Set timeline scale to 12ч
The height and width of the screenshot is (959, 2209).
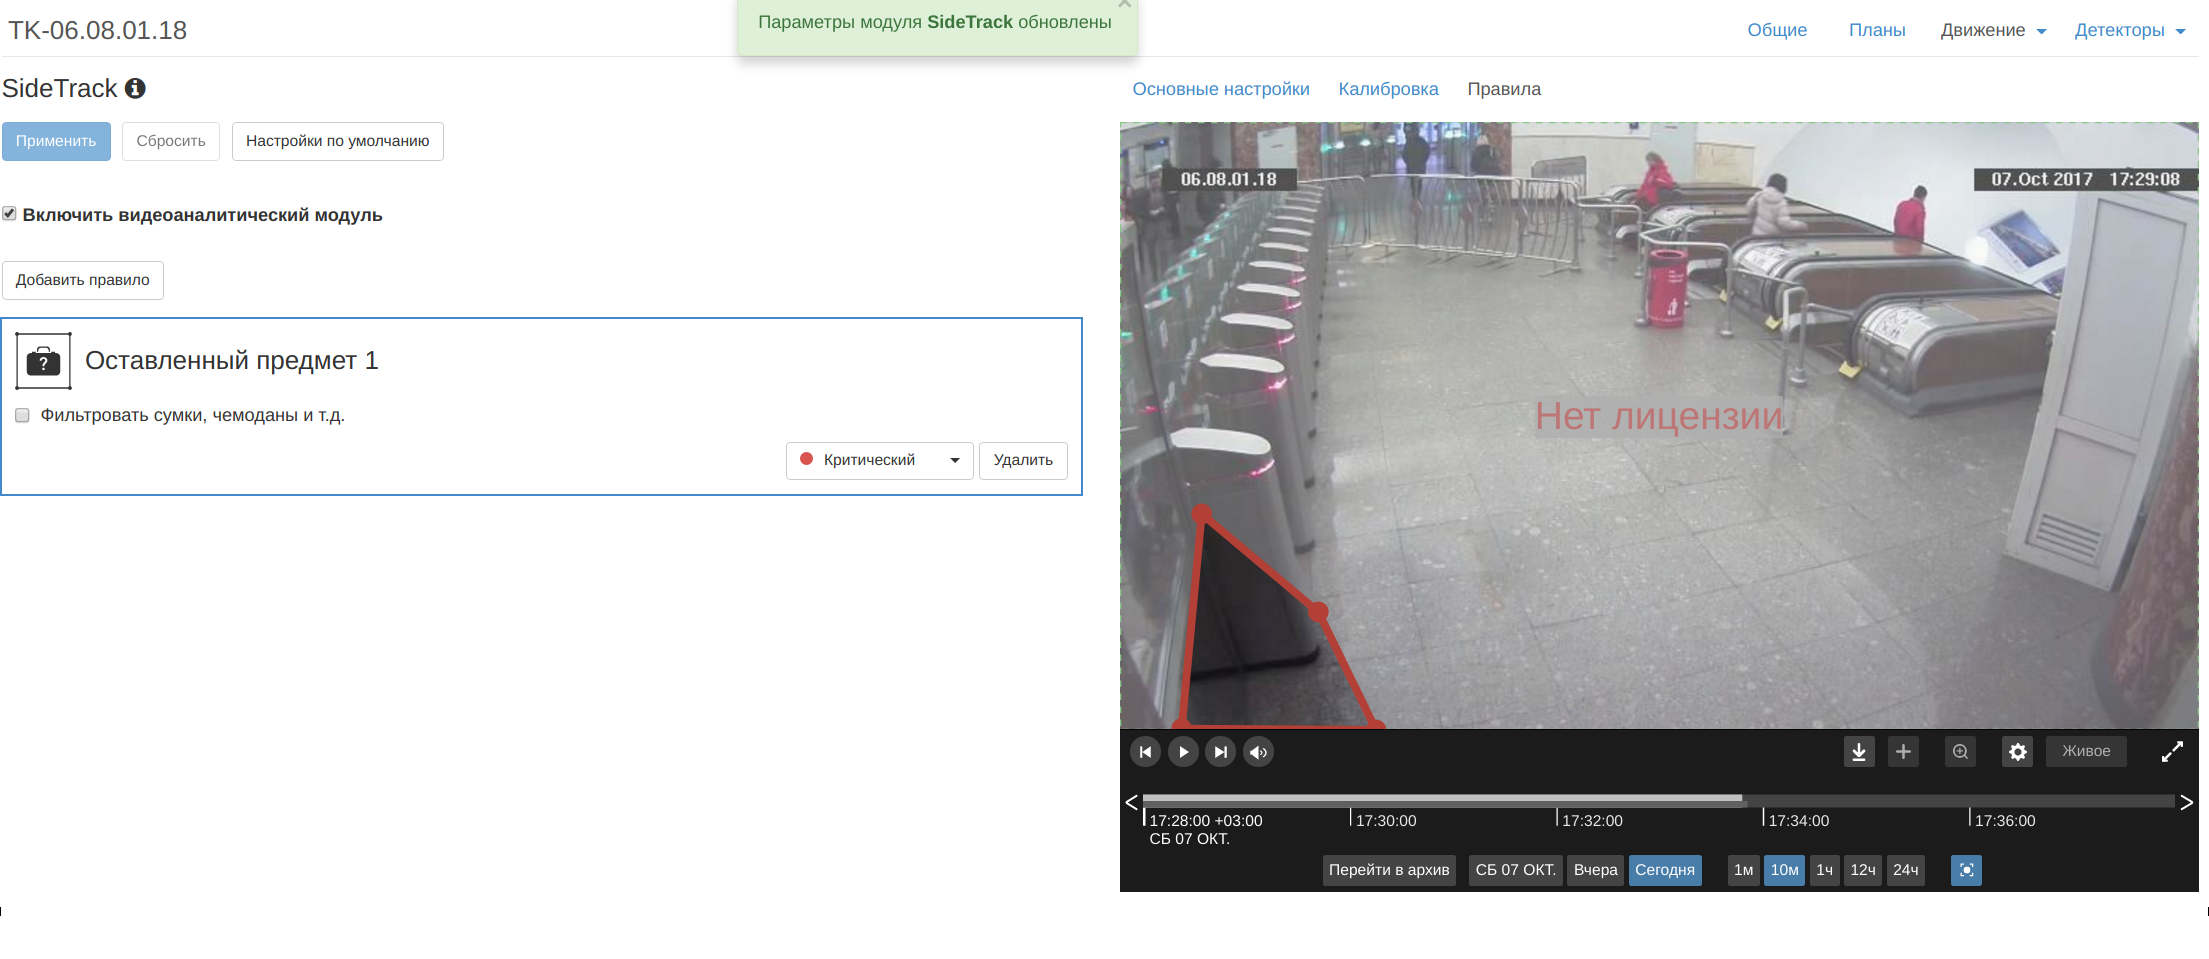click(1863, 870)
